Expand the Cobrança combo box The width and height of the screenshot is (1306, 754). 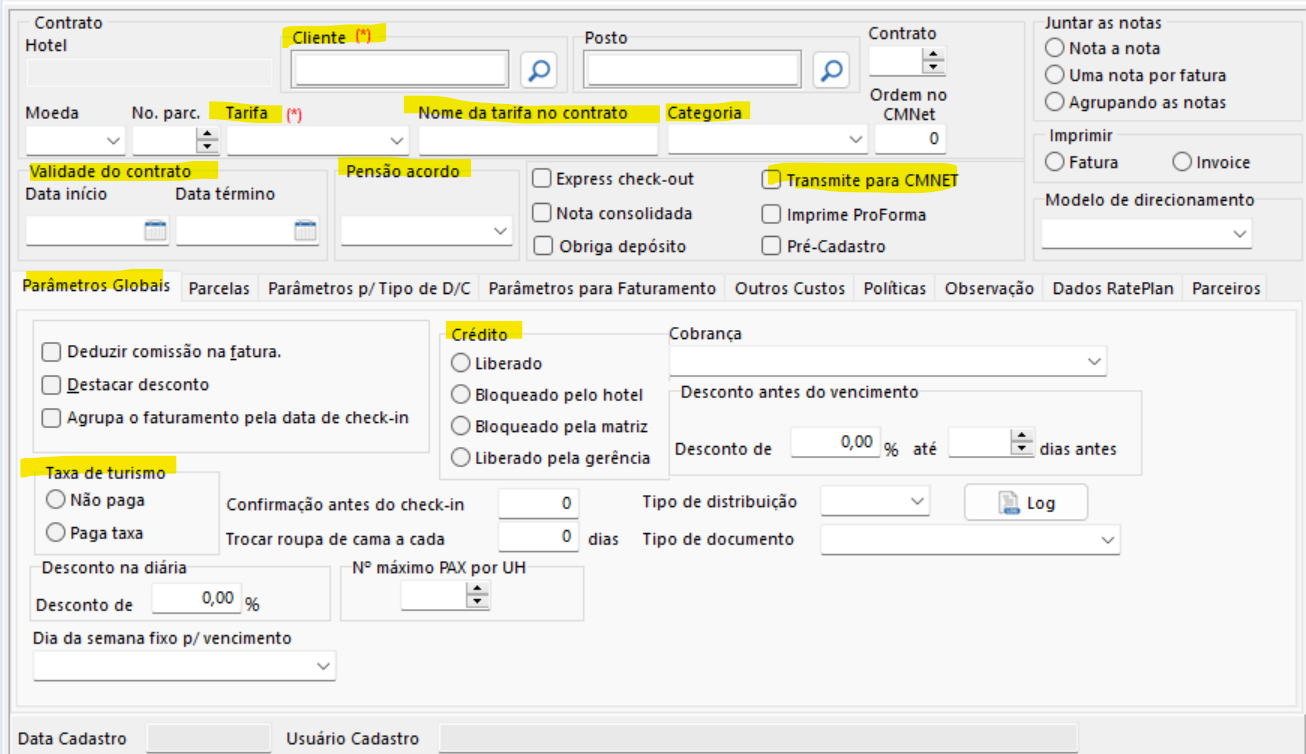pyautogui.click(x=1094, y=361)
